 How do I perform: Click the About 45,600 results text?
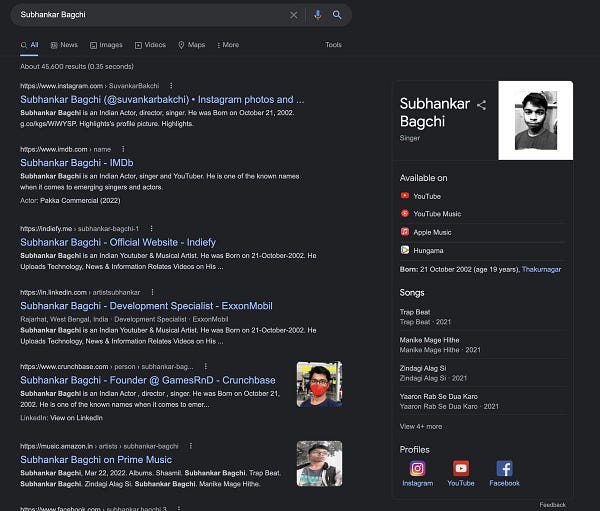(x=77, y=67)
